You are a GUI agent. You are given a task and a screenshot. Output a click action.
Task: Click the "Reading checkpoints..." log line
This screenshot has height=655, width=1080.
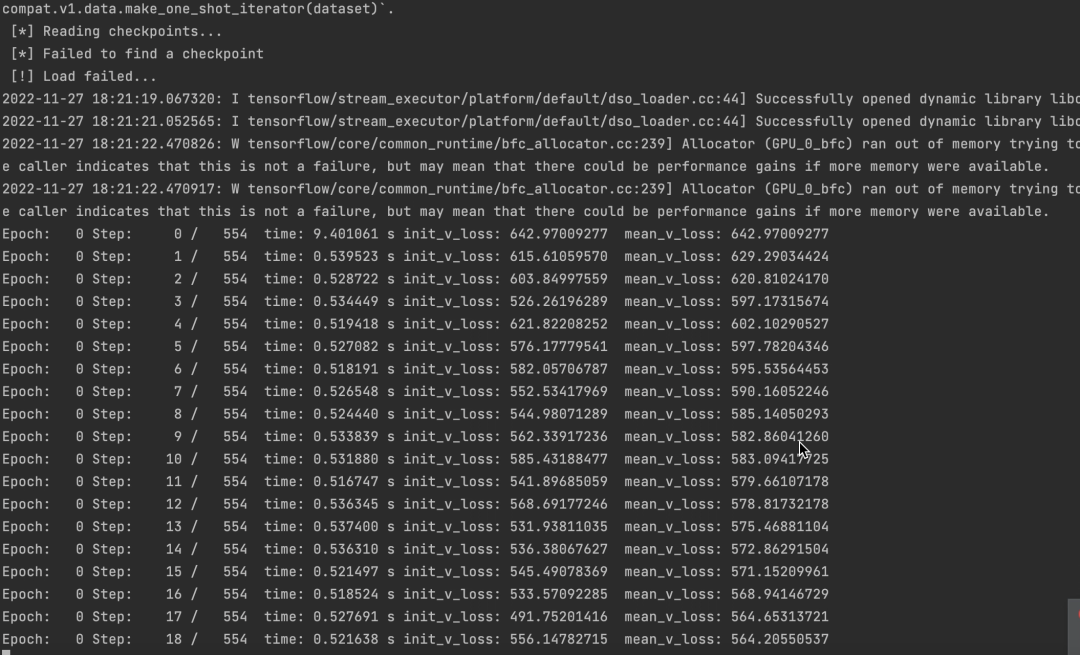[118, 31]
